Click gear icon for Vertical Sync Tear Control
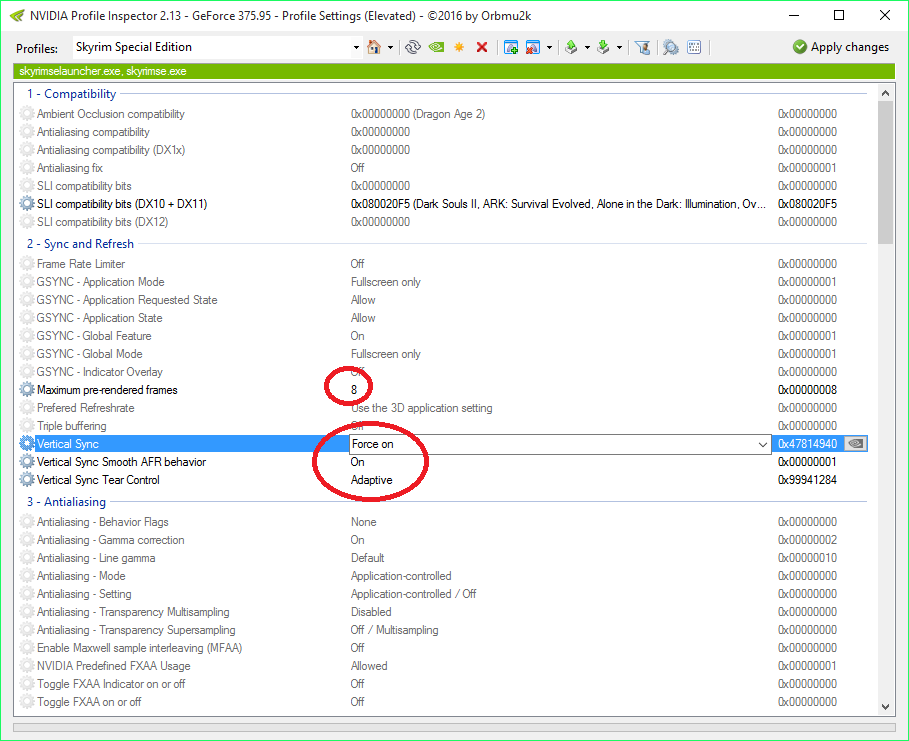The width and height of the screenshot is (909, 741). (27, 480)
